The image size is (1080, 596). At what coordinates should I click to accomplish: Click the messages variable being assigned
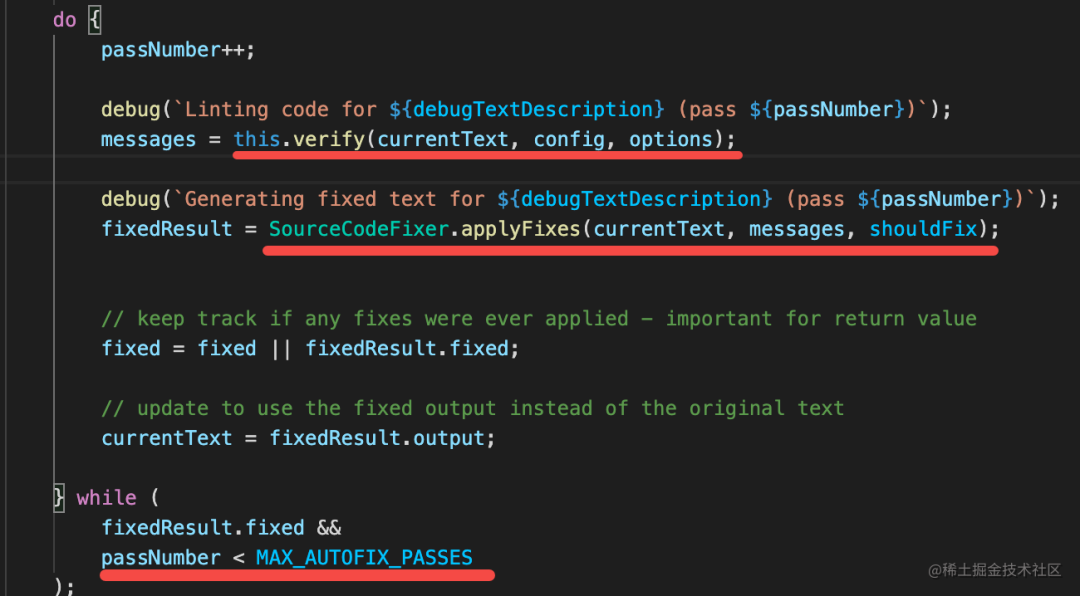pos(149,140)
